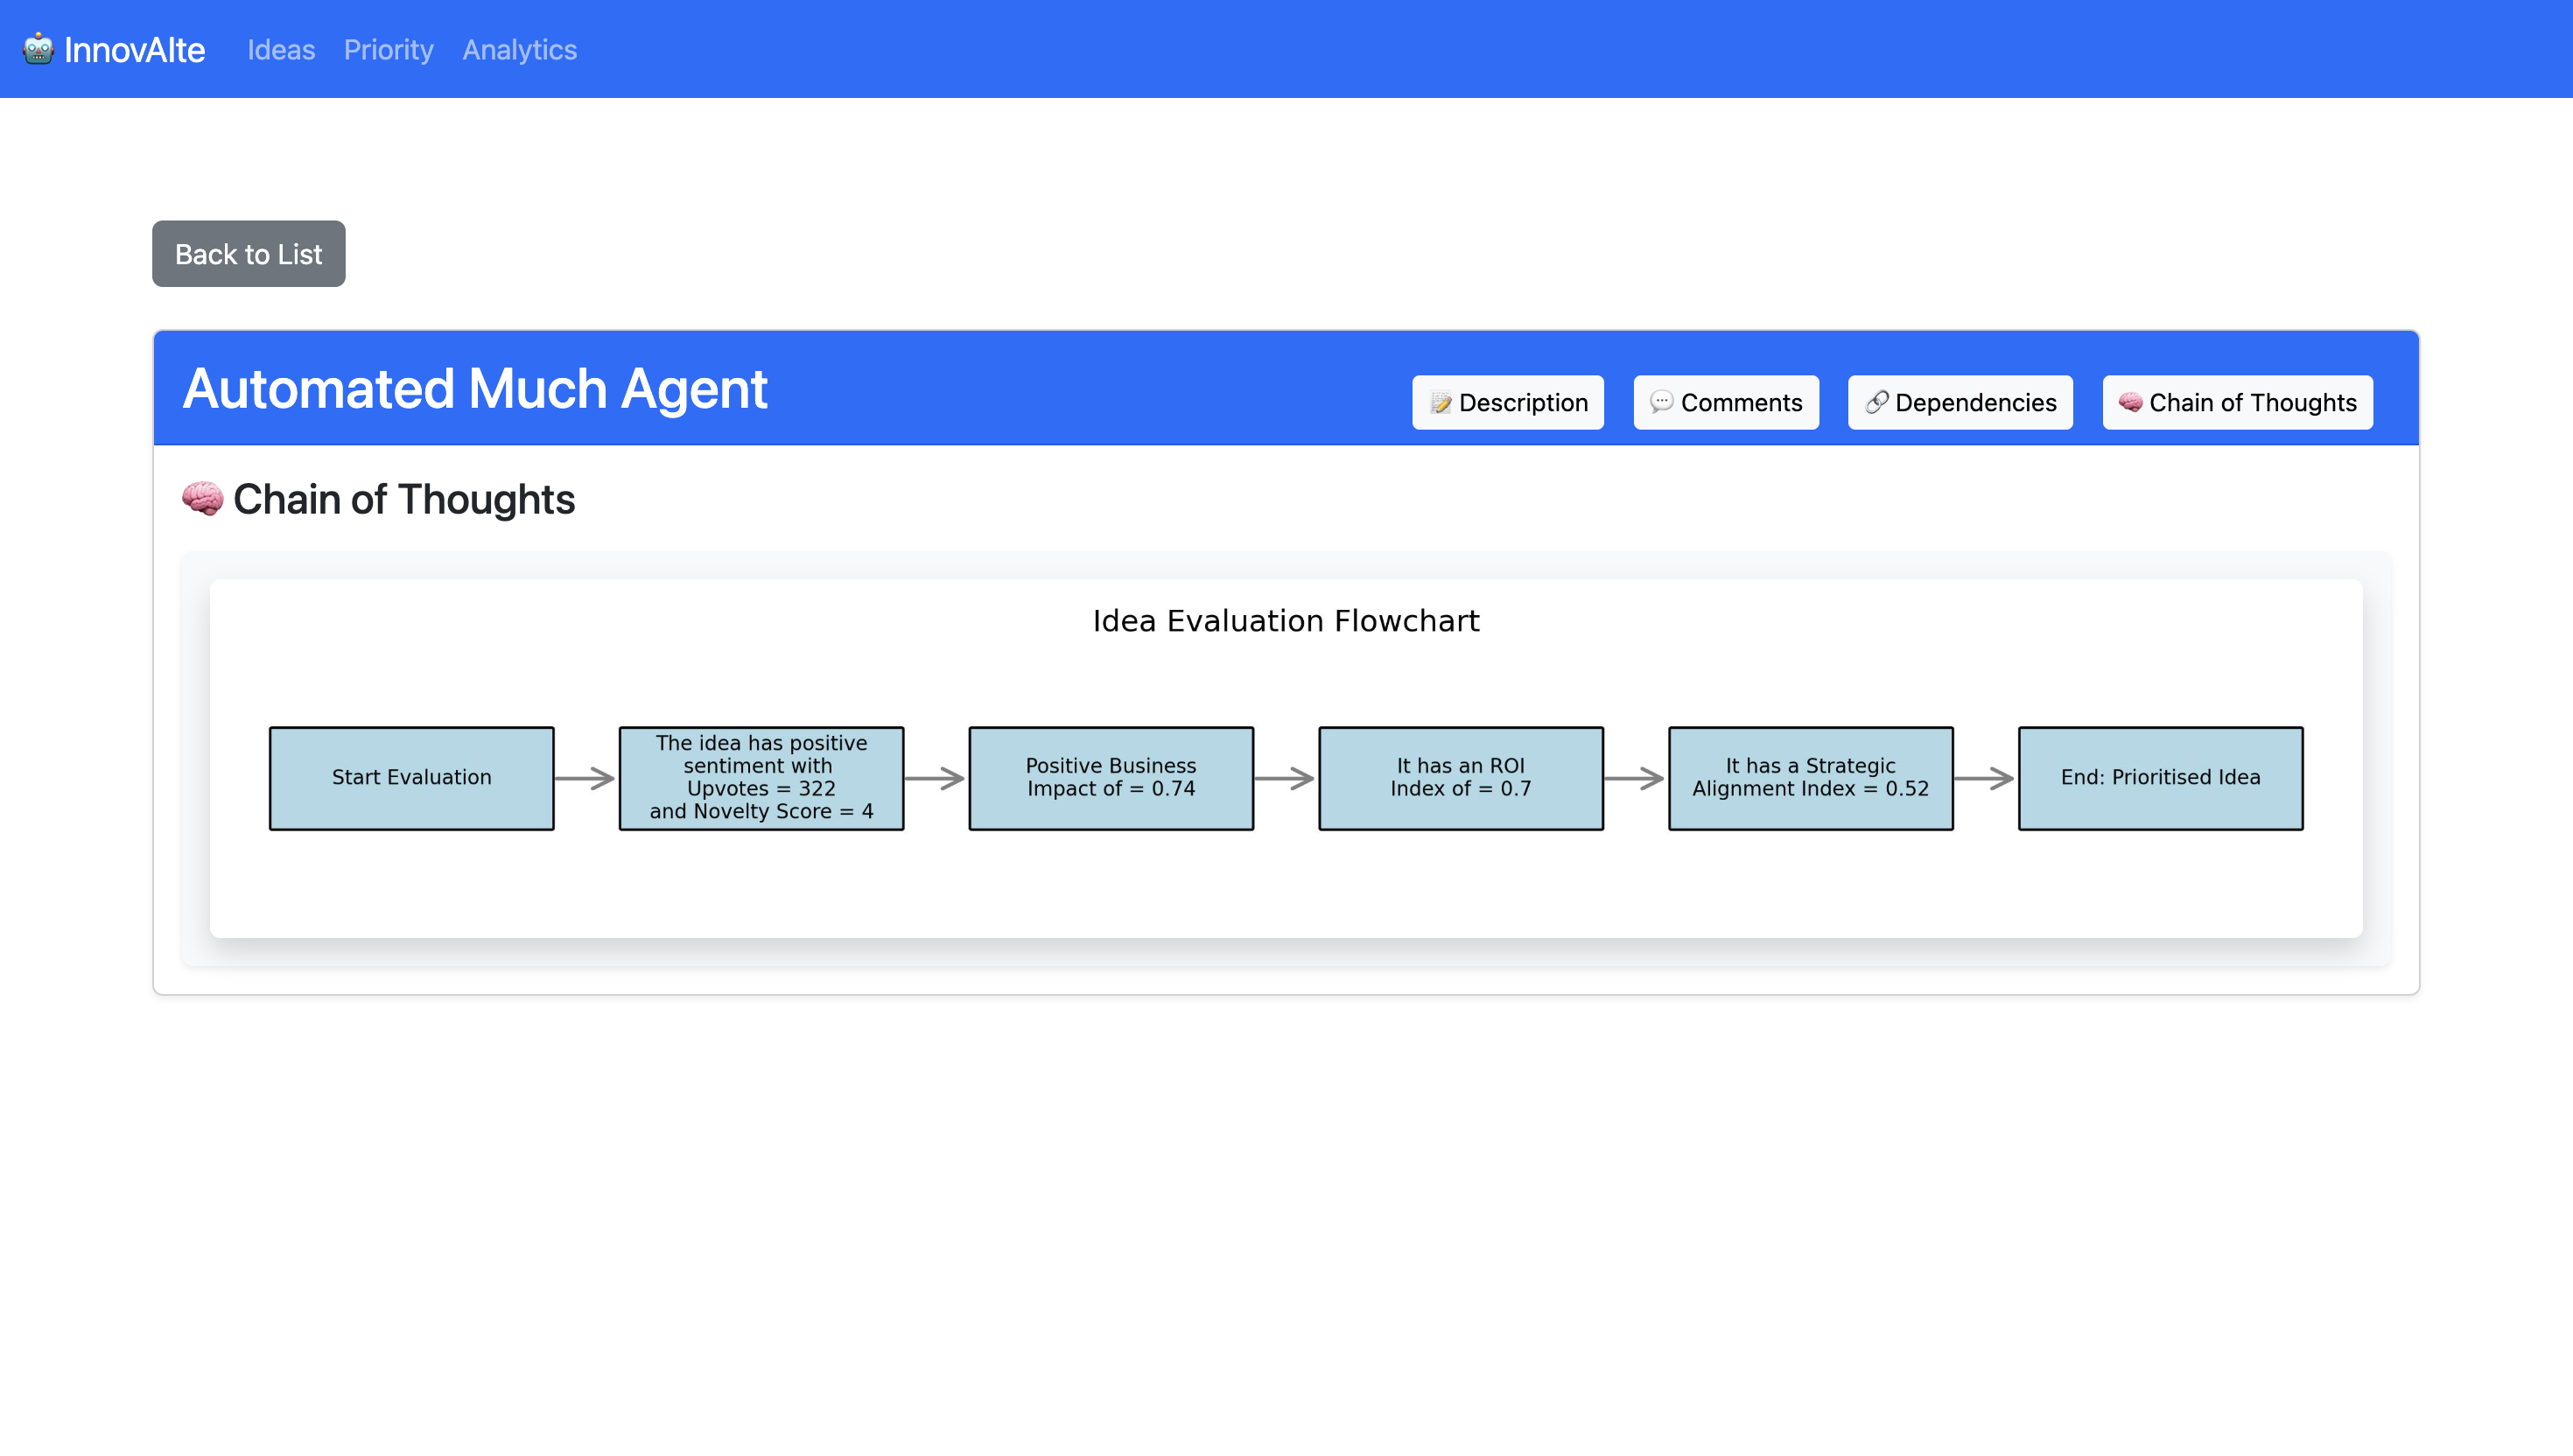Click the brain icon beside the Chain of Thoughts heading

coord(202,498)
